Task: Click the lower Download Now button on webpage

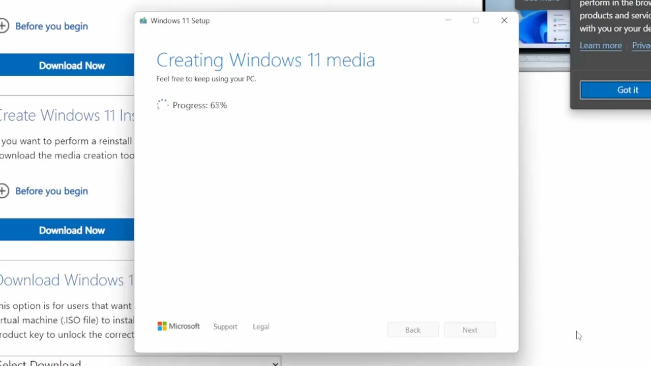Action: [x=67, y=230]
